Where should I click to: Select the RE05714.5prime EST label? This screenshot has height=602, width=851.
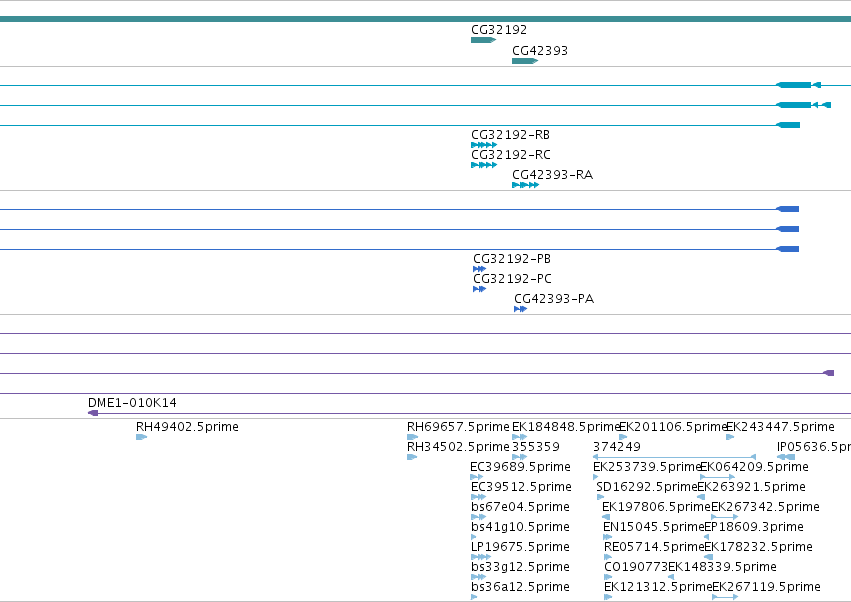654,547
